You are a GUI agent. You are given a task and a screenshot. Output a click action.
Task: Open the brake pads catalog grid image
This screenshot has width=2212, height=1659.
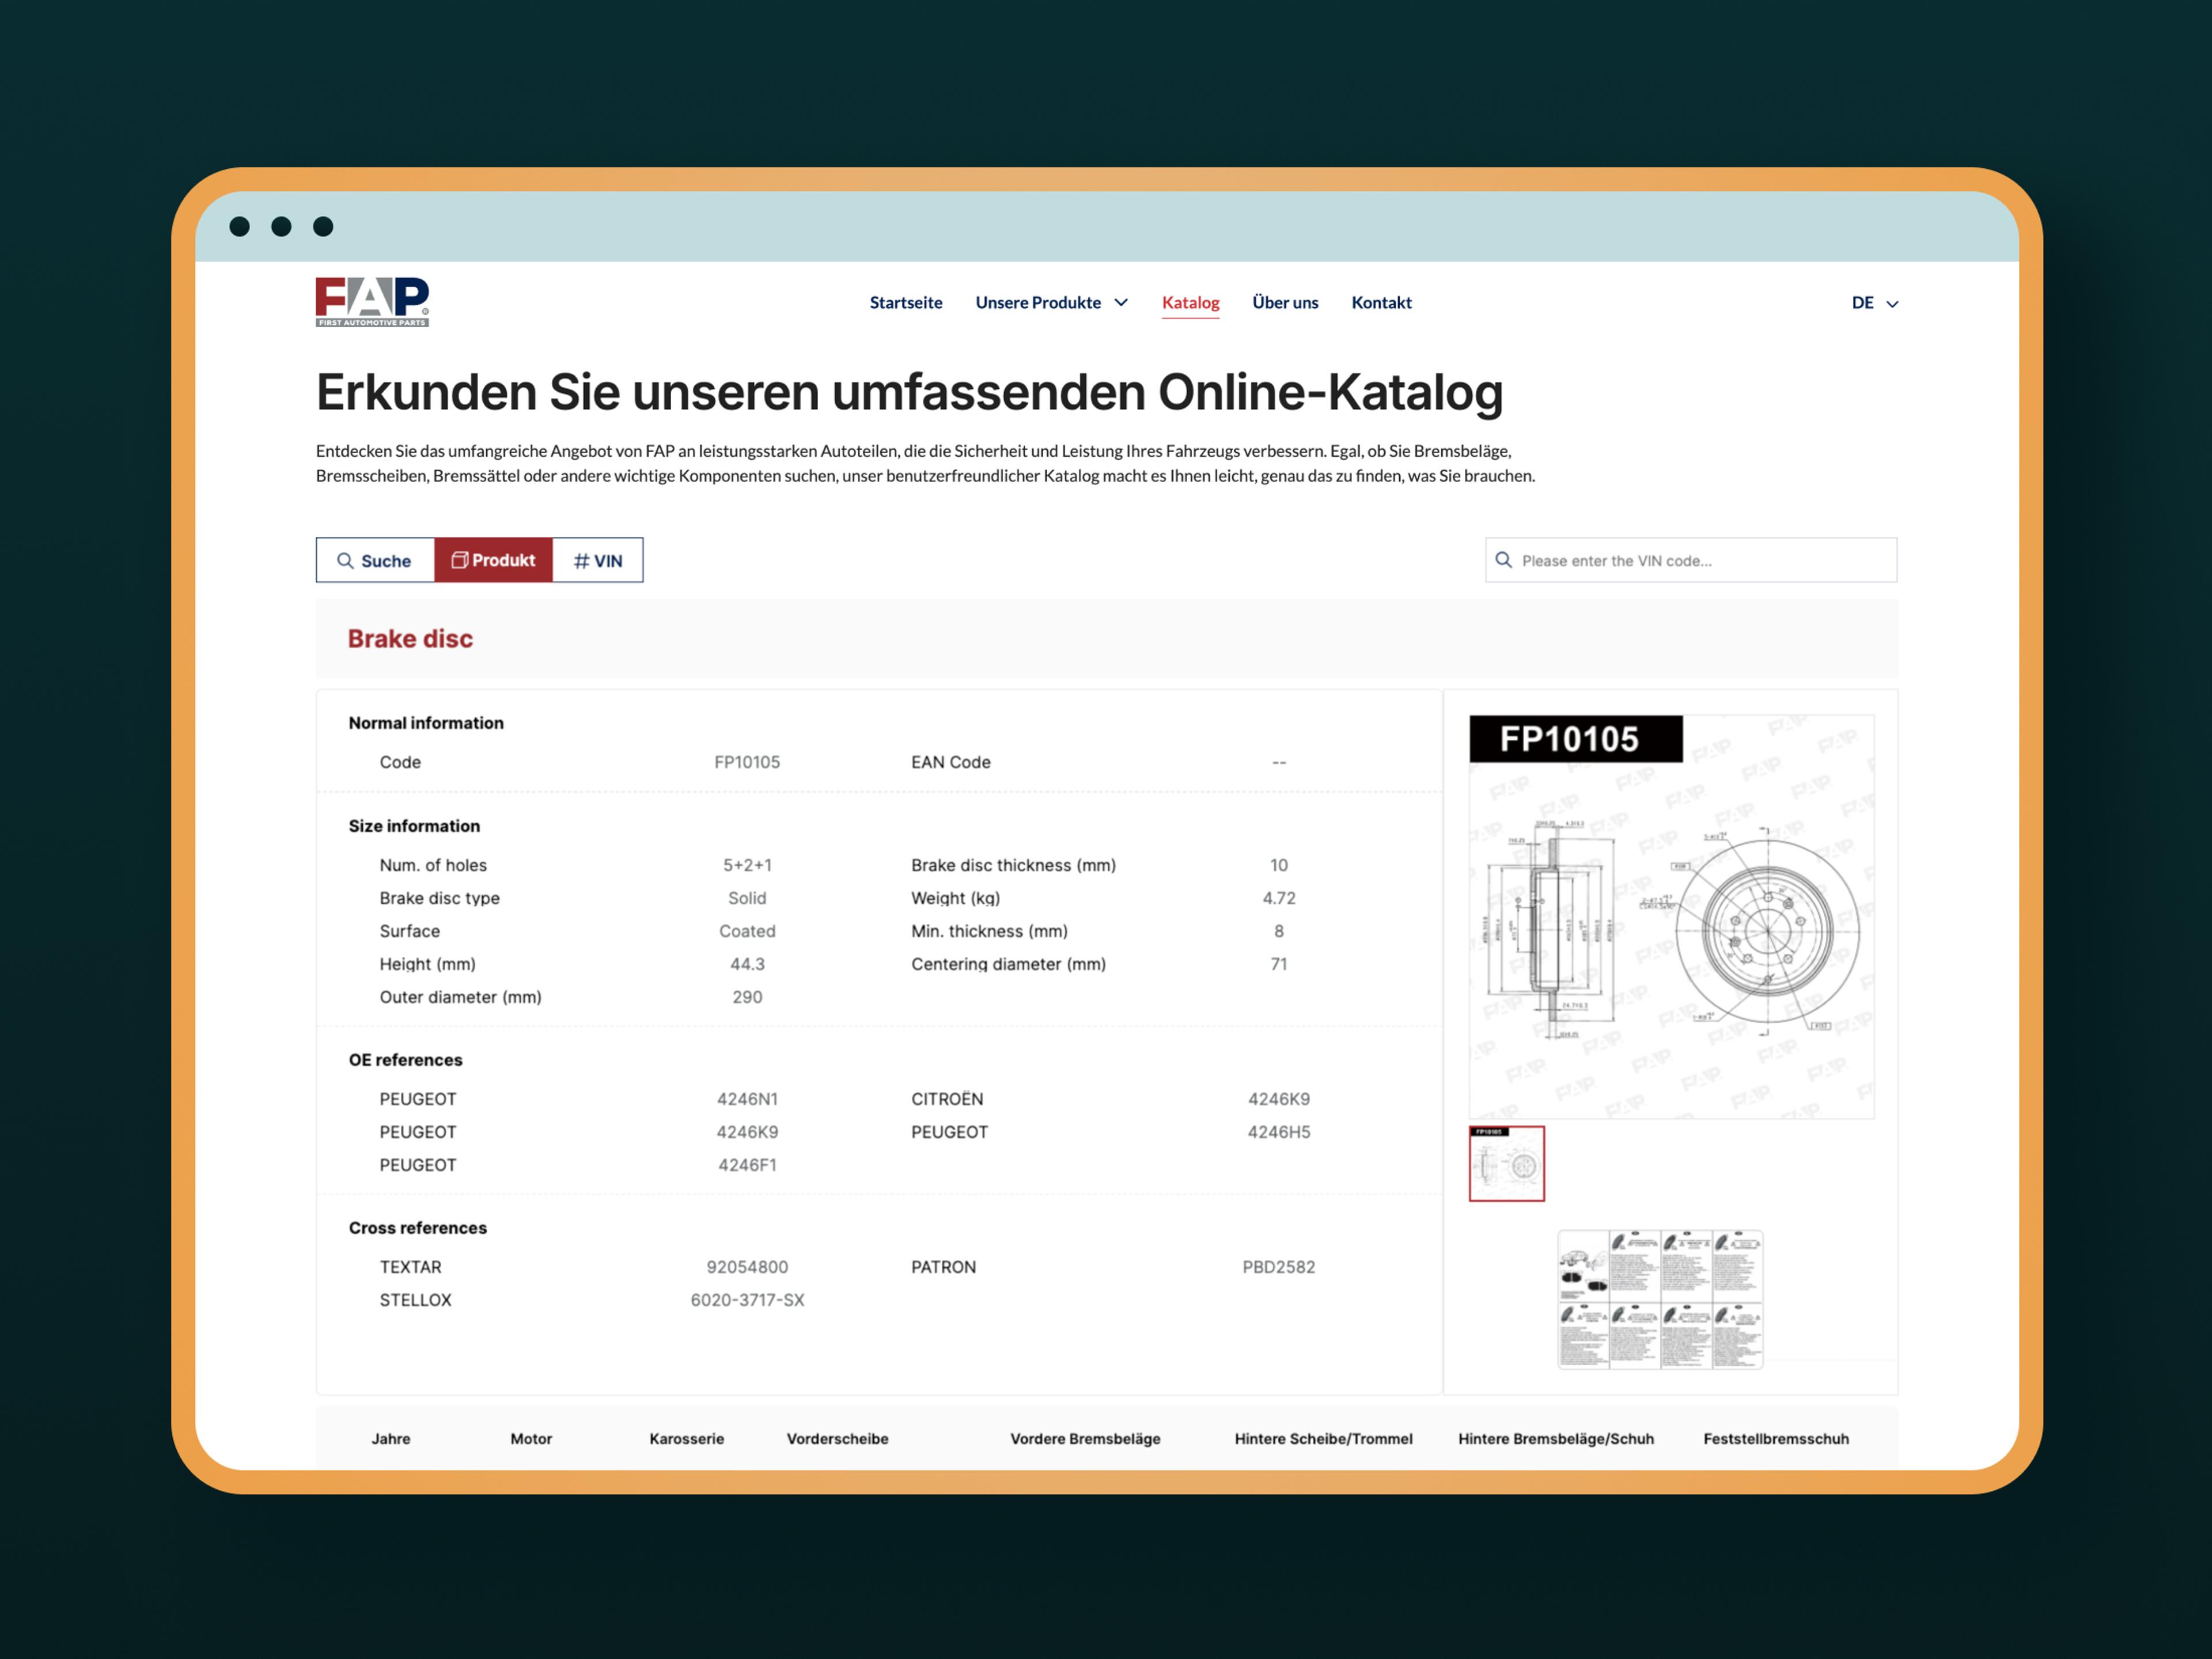[1660, 1299]
